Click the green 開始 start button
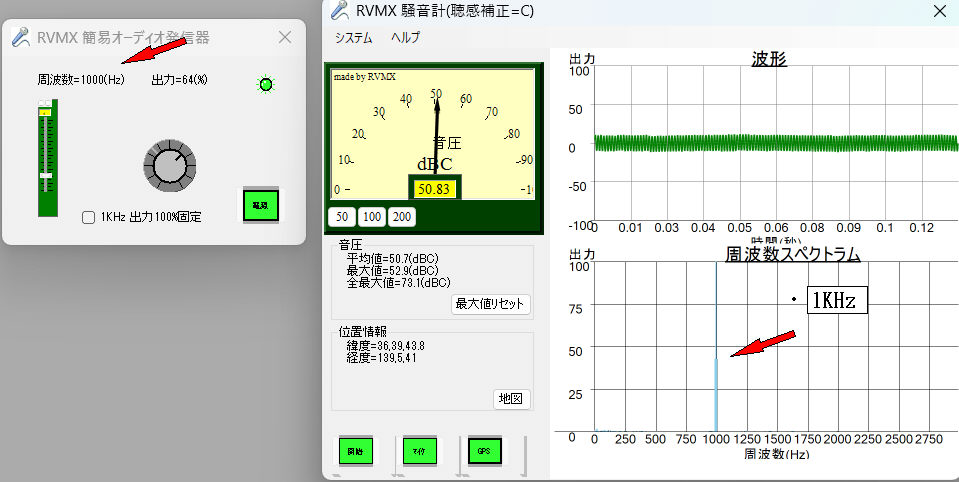959x482 pixels. [x=355, y=452]
